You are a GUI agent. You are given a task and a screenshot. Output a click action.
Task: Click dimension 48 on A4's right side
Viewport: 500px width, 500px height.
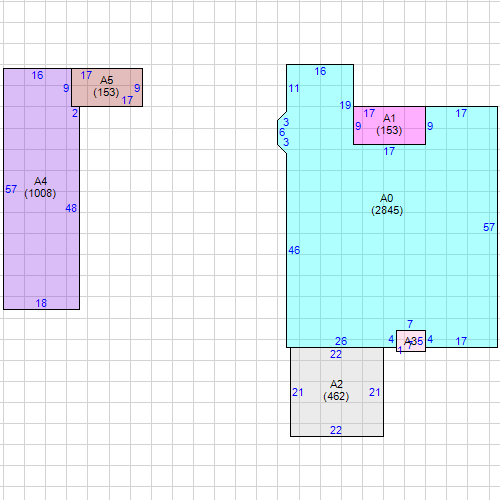(x=71, y=208)
